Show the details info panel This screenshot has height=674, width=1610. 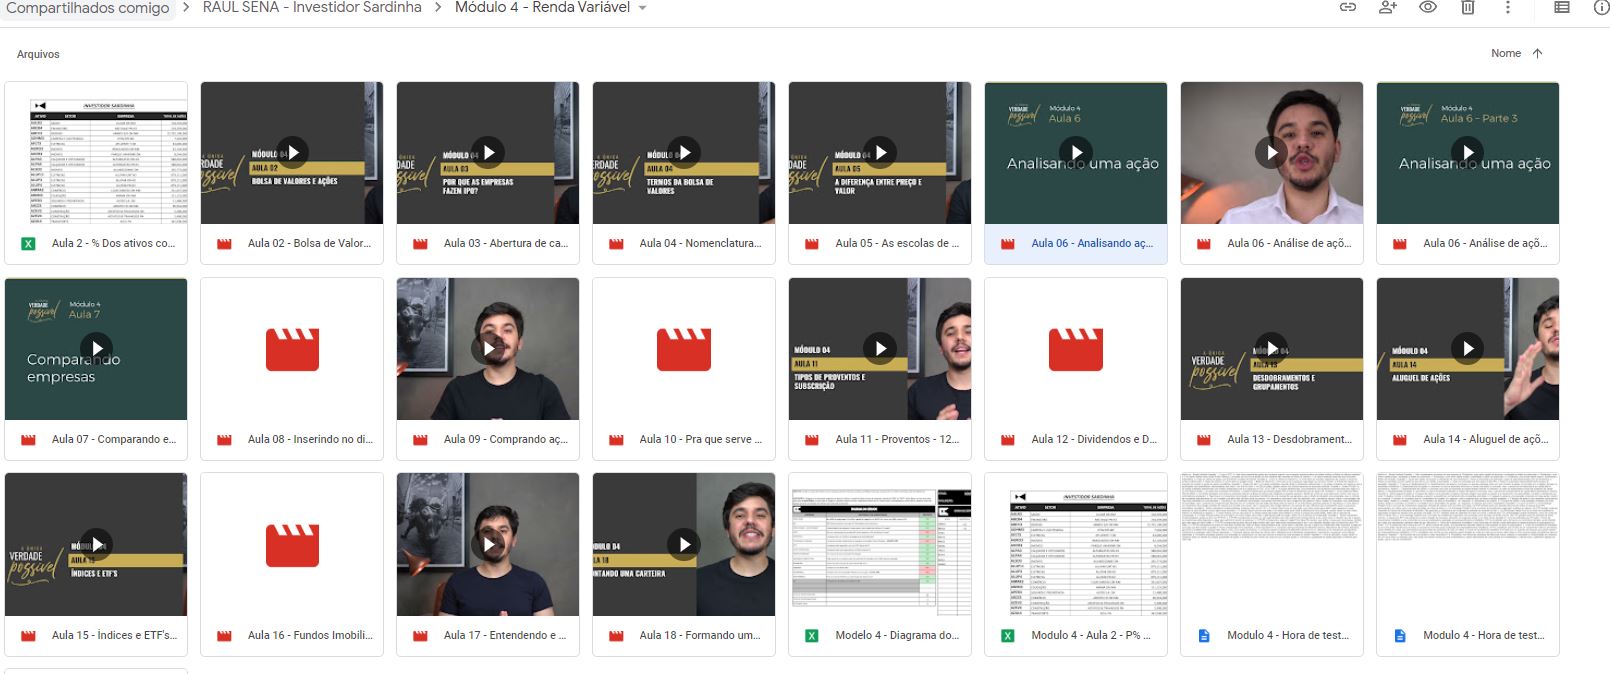1600,8
